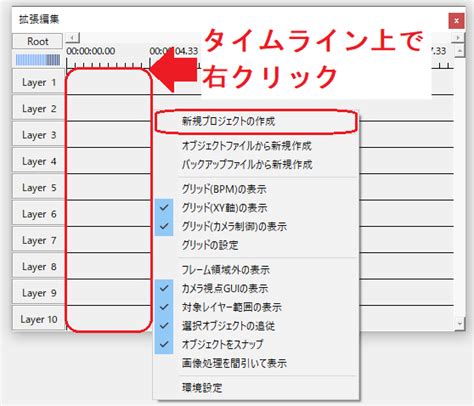474x406 pixels.
Task: Click the Layer 1 header button
Action: [39, 82]
